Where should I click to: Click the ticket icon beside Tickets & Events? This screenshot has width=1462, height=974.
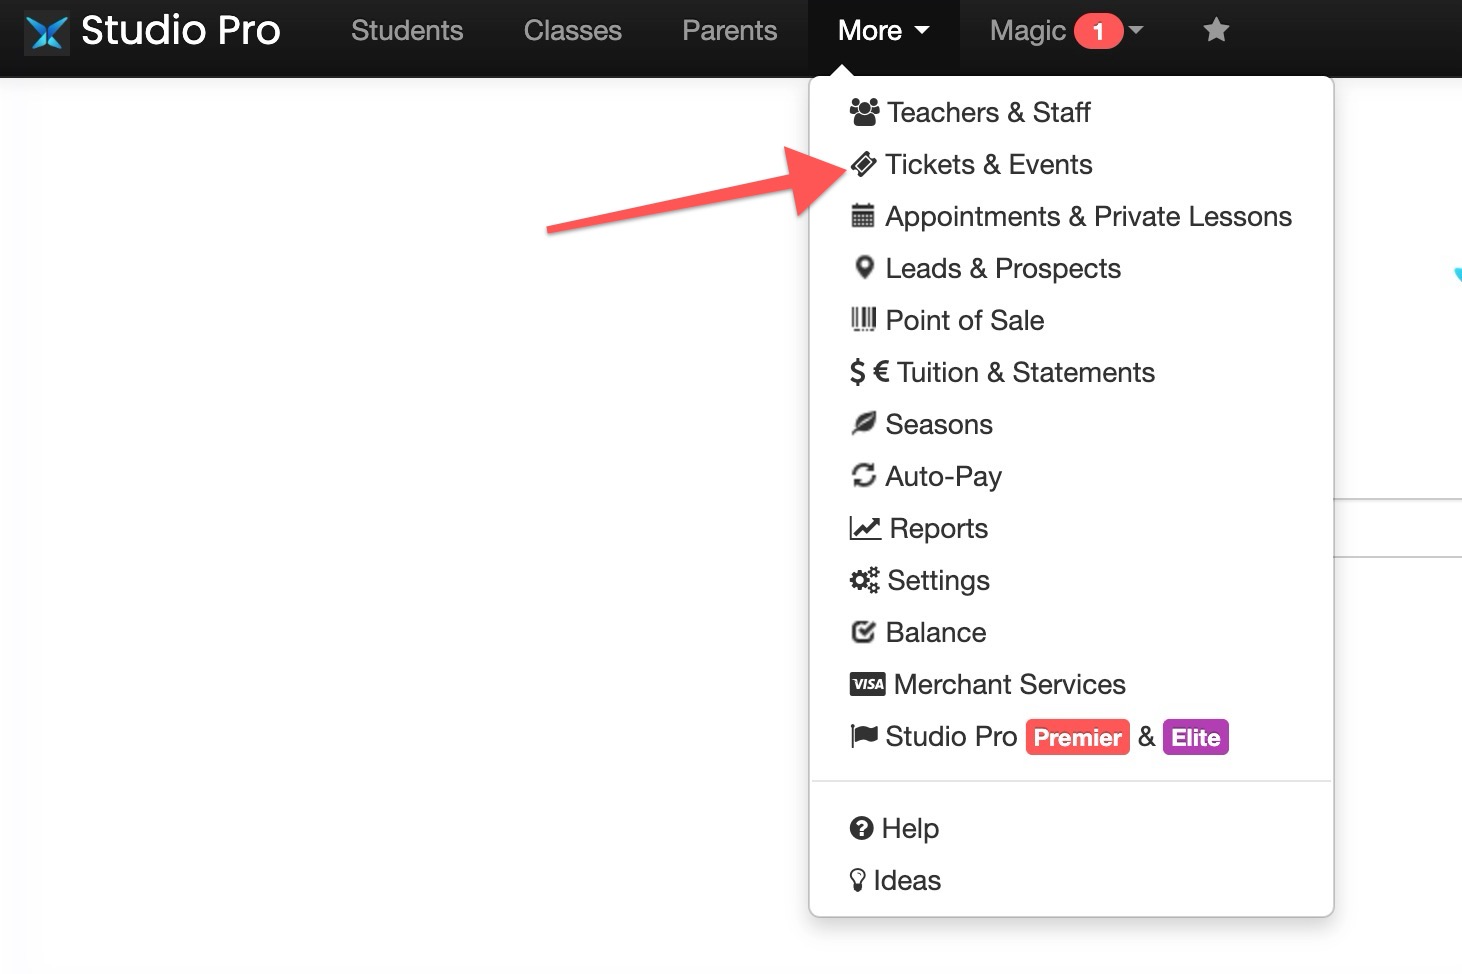(x=863, y=164)
